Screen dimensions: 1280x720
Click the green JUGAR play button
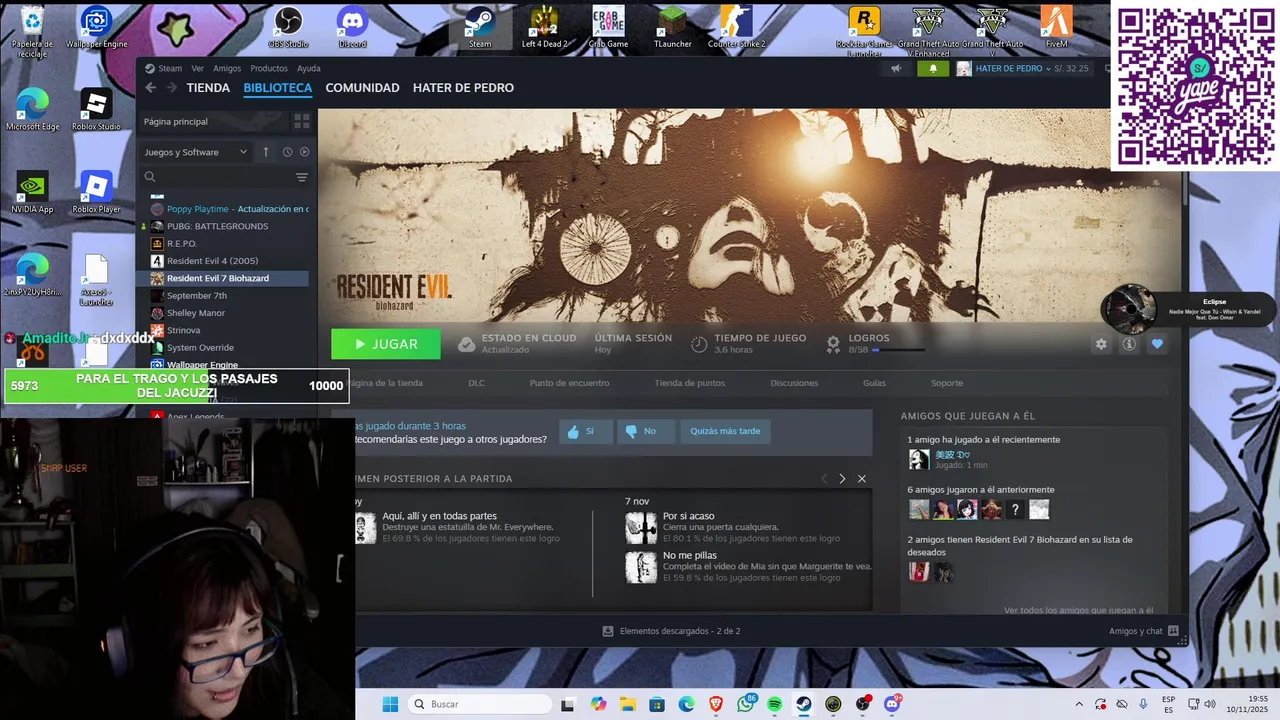[386, 344]
